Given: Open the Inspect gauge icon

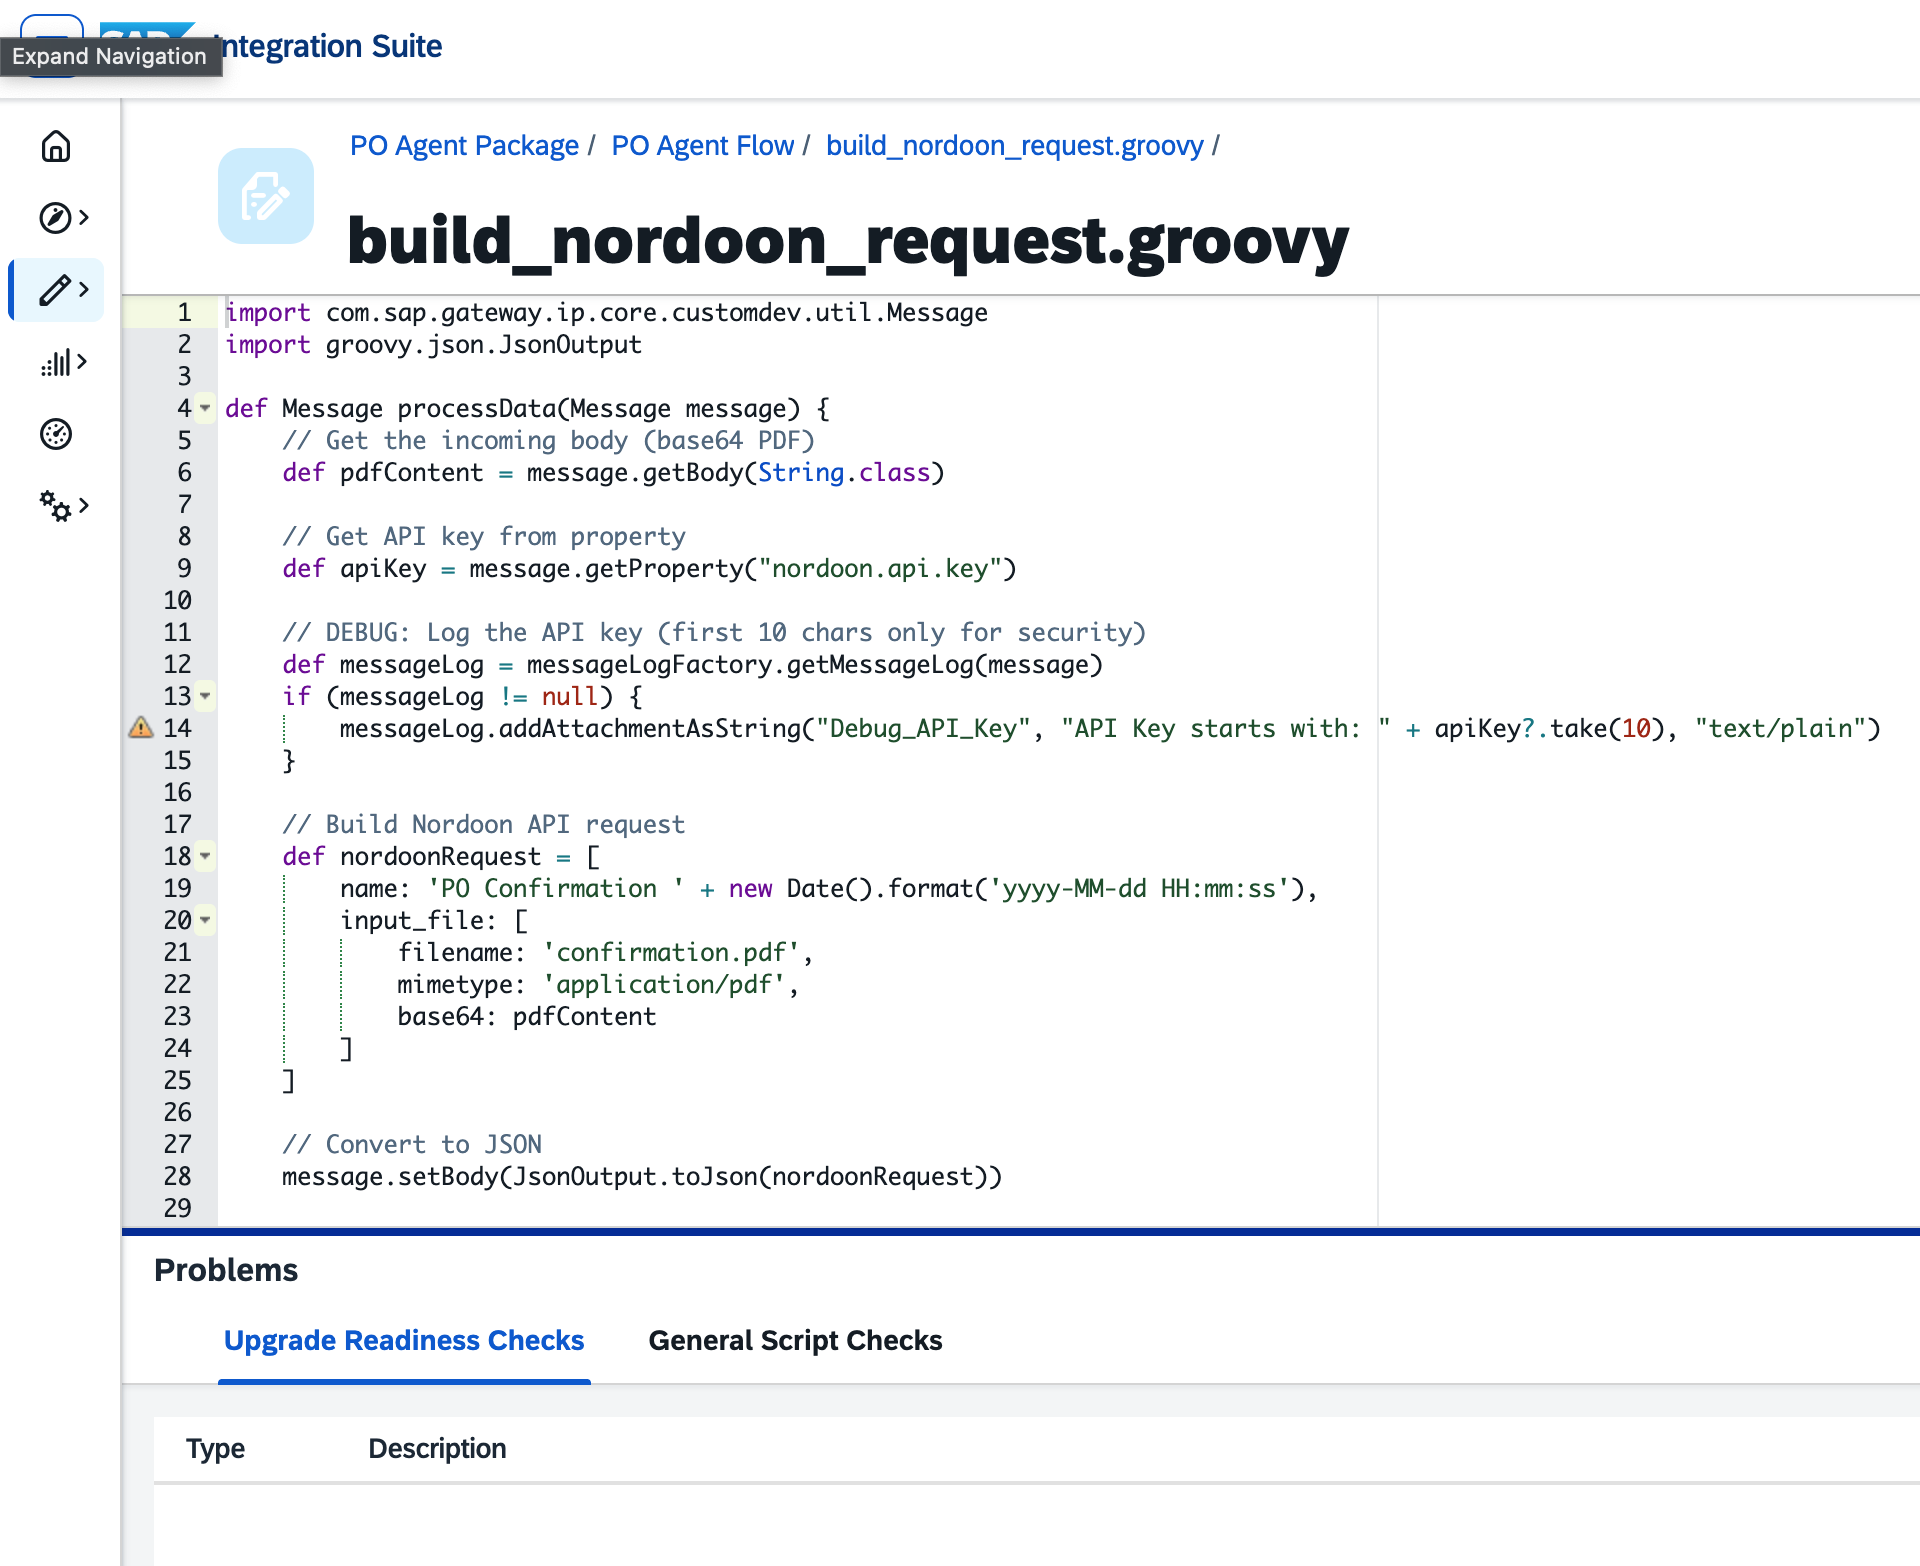Looking at the screenshot, I should coord(56,434).
